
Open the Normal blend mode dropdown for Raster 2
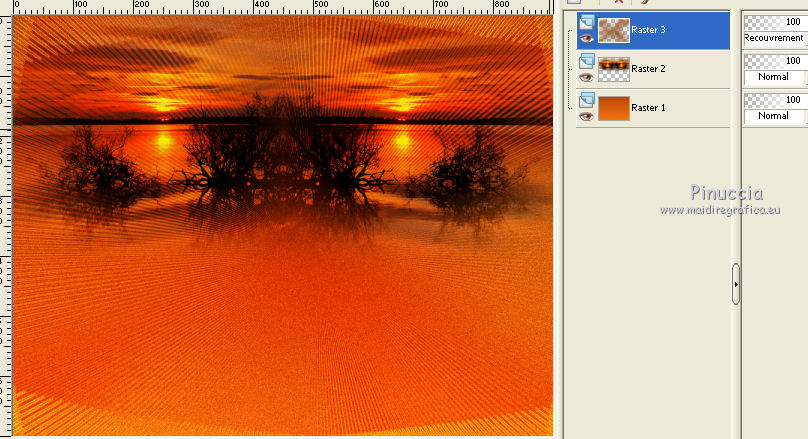pyautogui.click(x=775, y=77)
